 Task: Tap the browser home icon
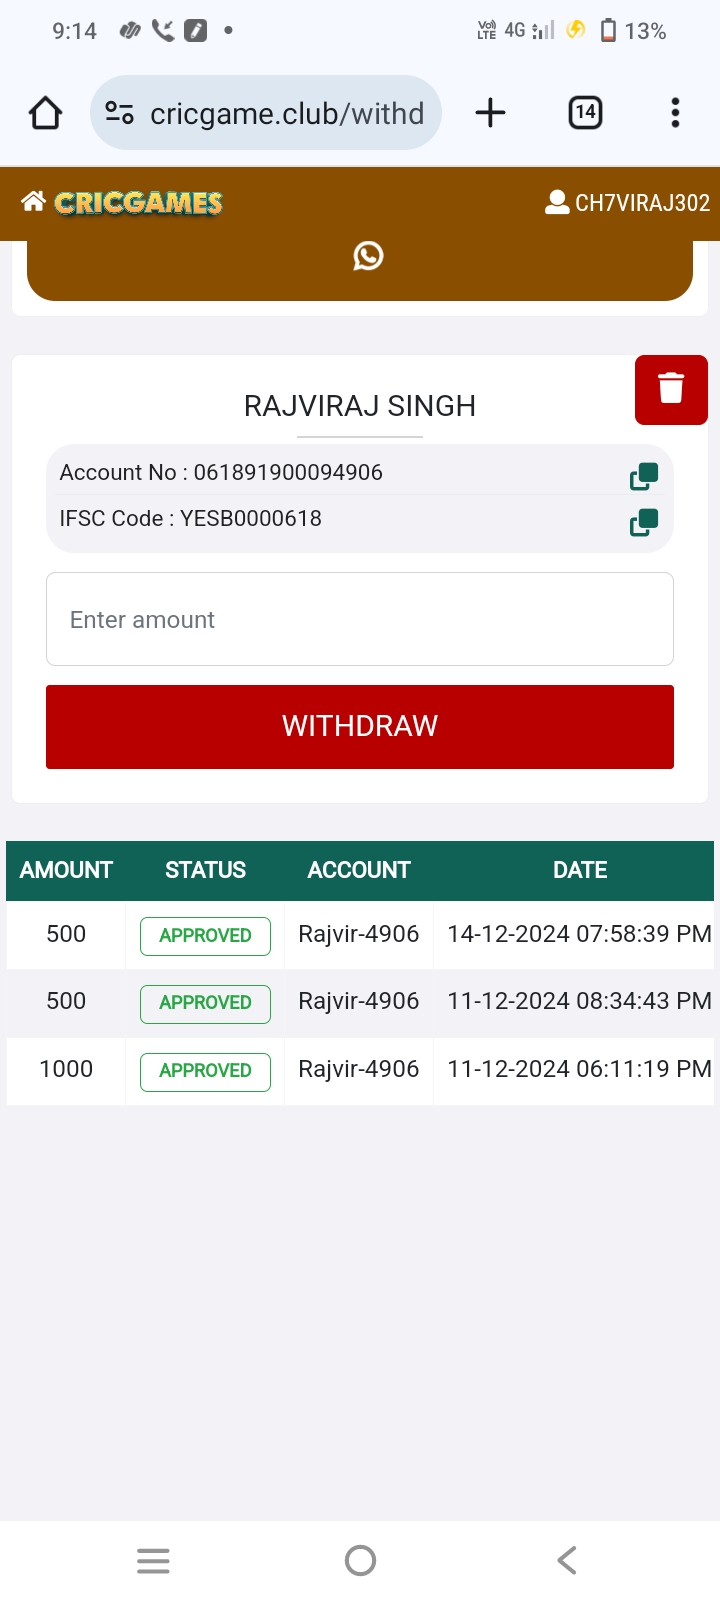tap(46, 113)
